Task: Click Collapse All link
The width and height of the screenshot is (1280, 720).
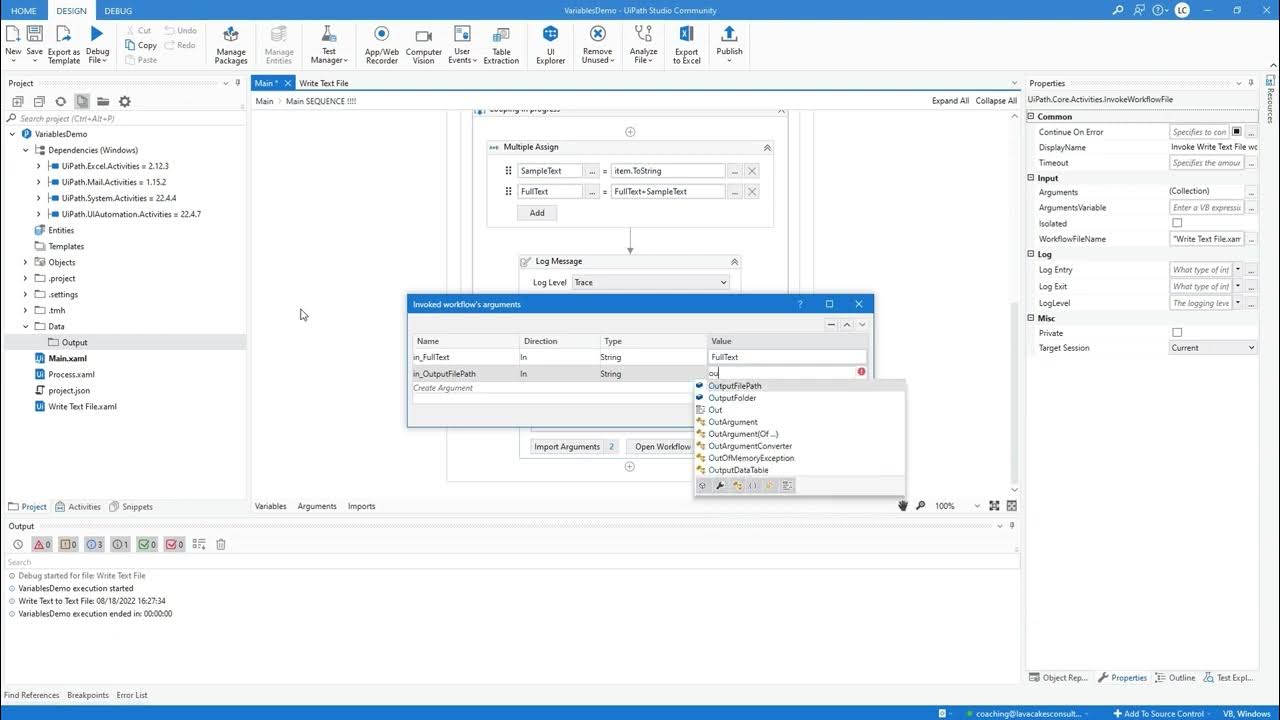Action: (x=996, y=101)
